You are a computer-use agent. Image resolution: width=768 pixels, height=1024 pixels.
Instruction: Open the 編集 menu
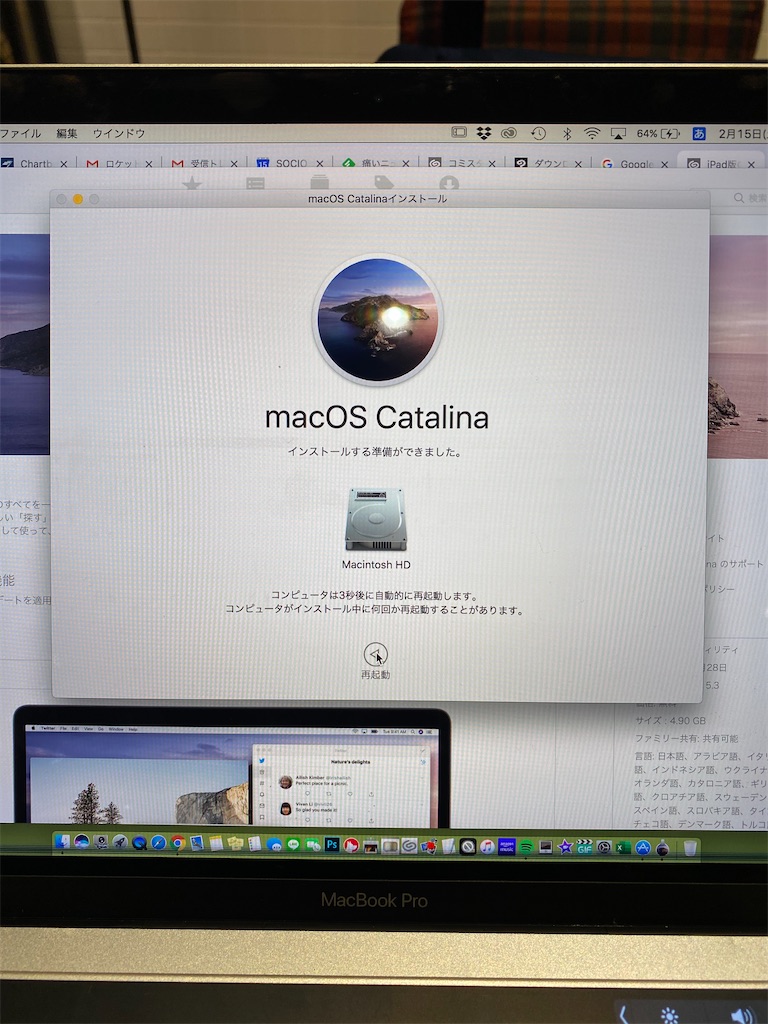pyautogui.click(x=67, y=133)
